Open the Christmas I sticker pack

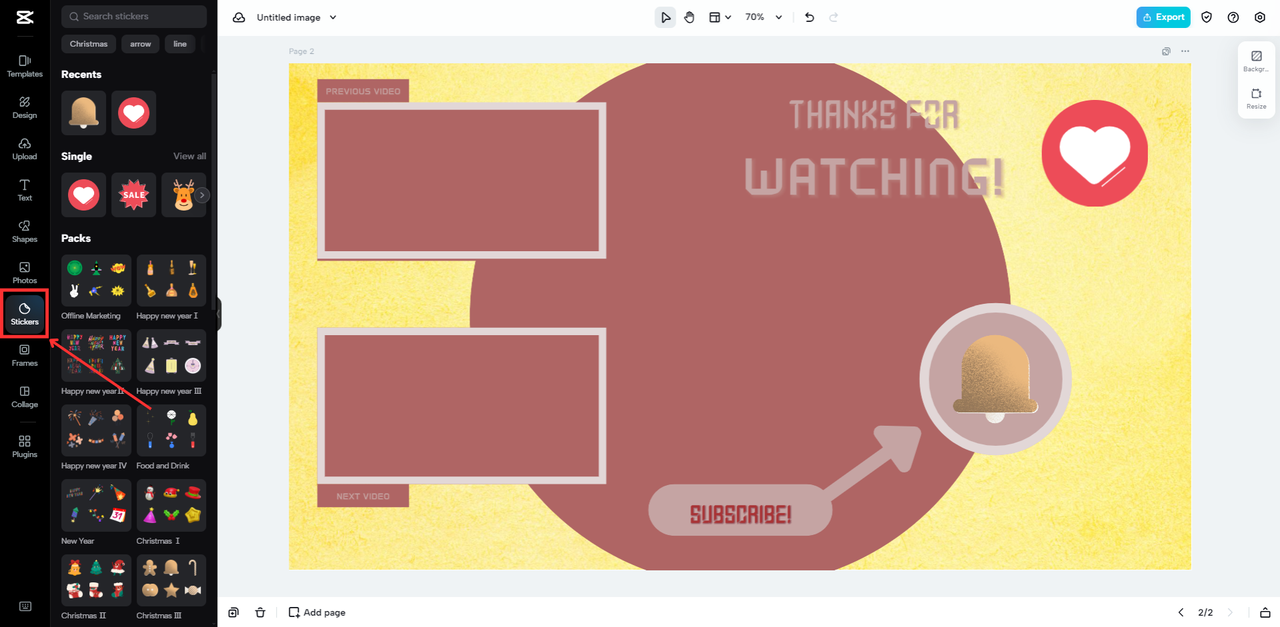click(171, 505)
